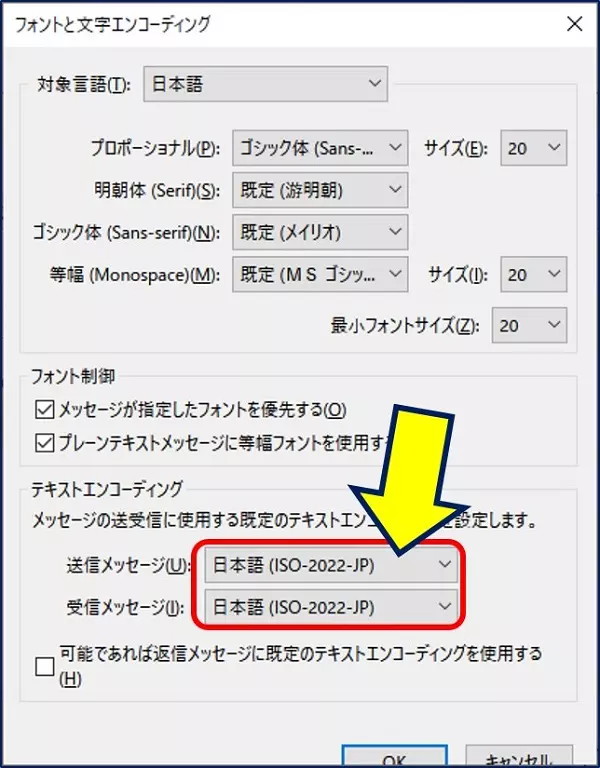Click the キャンセル button

(x=519, y=757)
